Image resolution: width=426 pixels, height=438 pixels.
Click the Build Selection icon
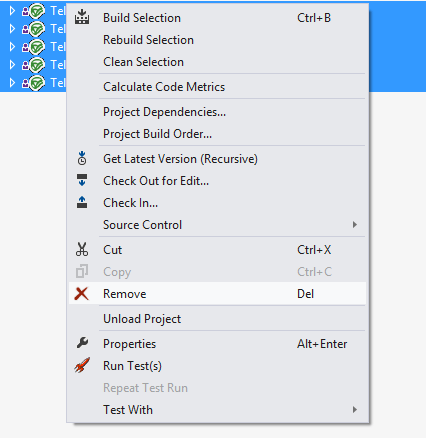(x=82, y=17)
